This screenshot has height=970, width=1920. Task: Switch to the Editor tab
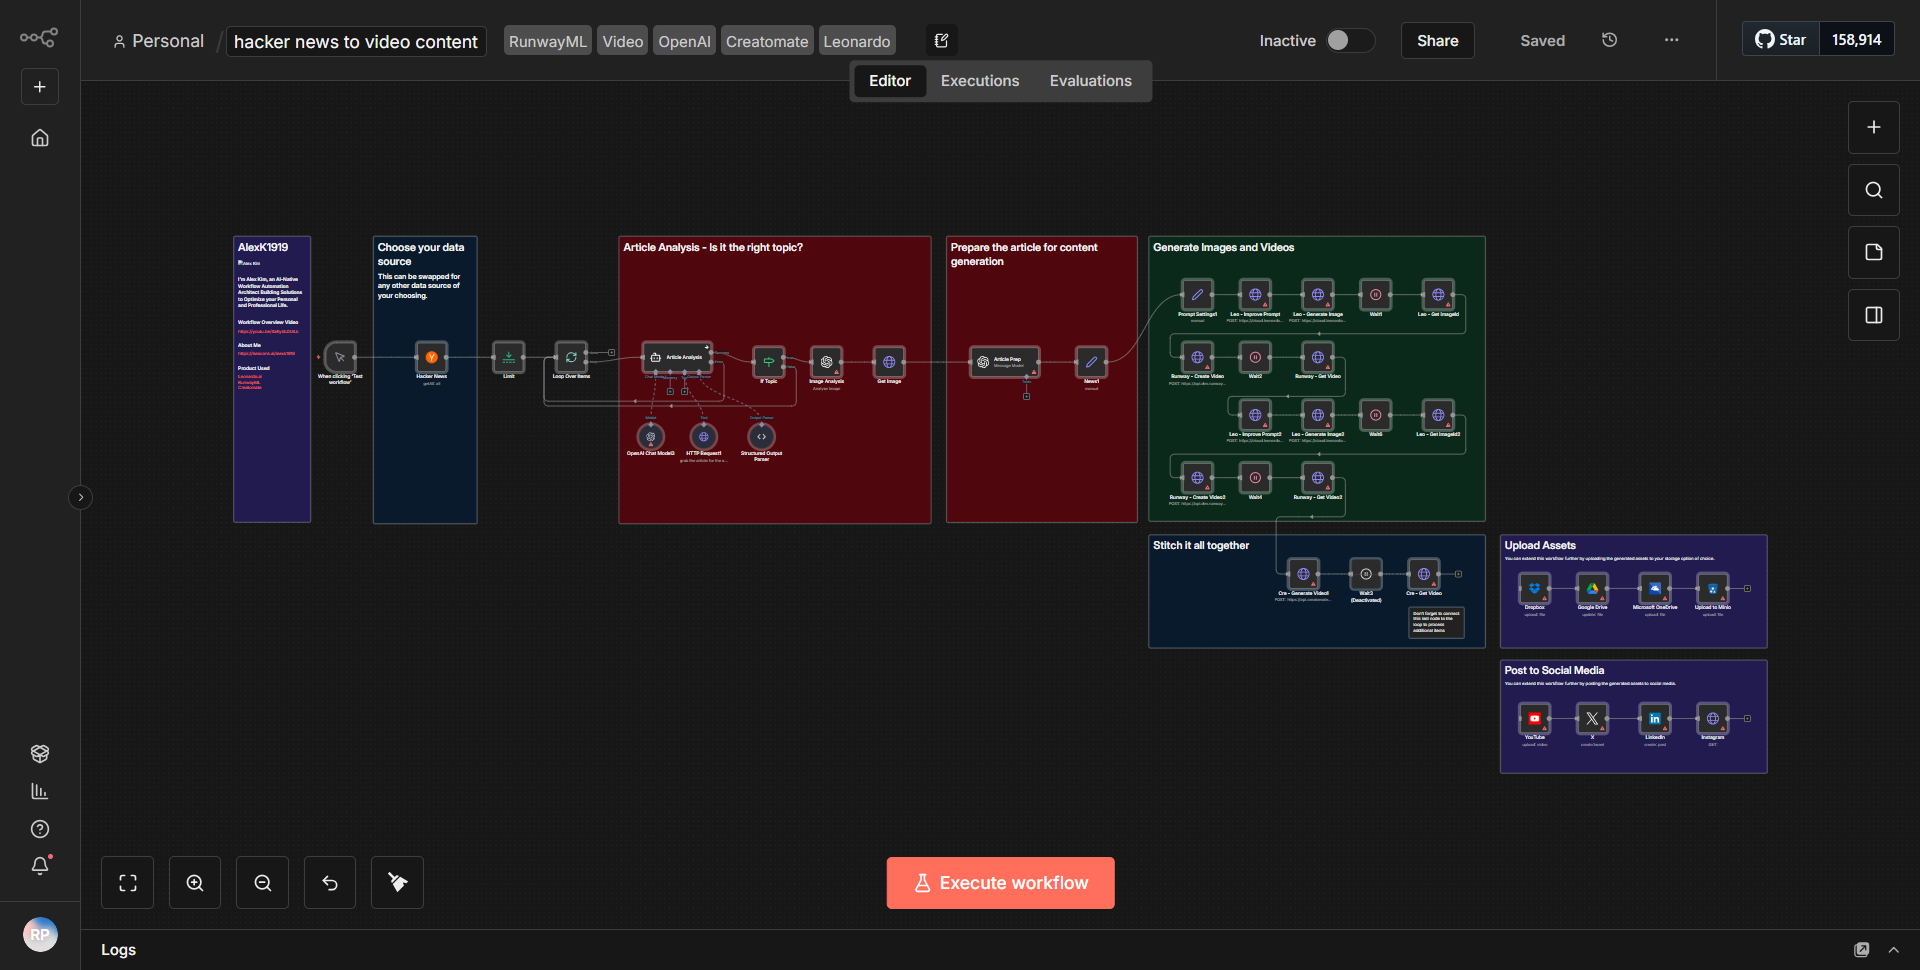pos(889,81)
